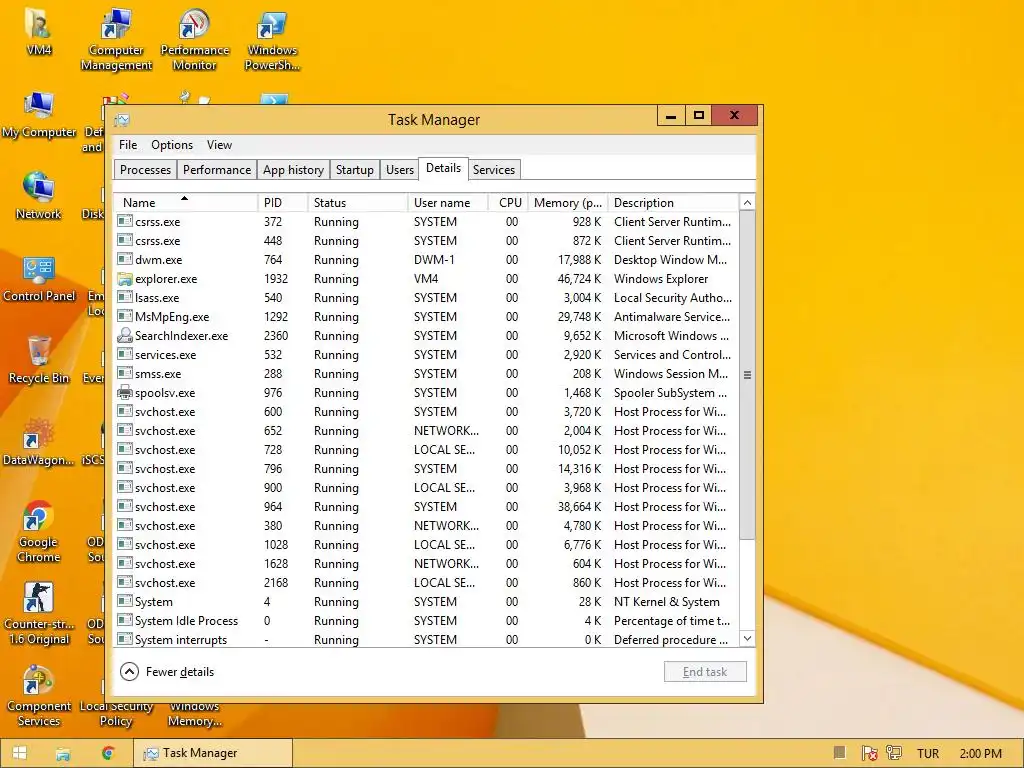This screenshot has width=1024, height=768.
Task: Open Chrome from the taskbar
Action: pos(108,753)
